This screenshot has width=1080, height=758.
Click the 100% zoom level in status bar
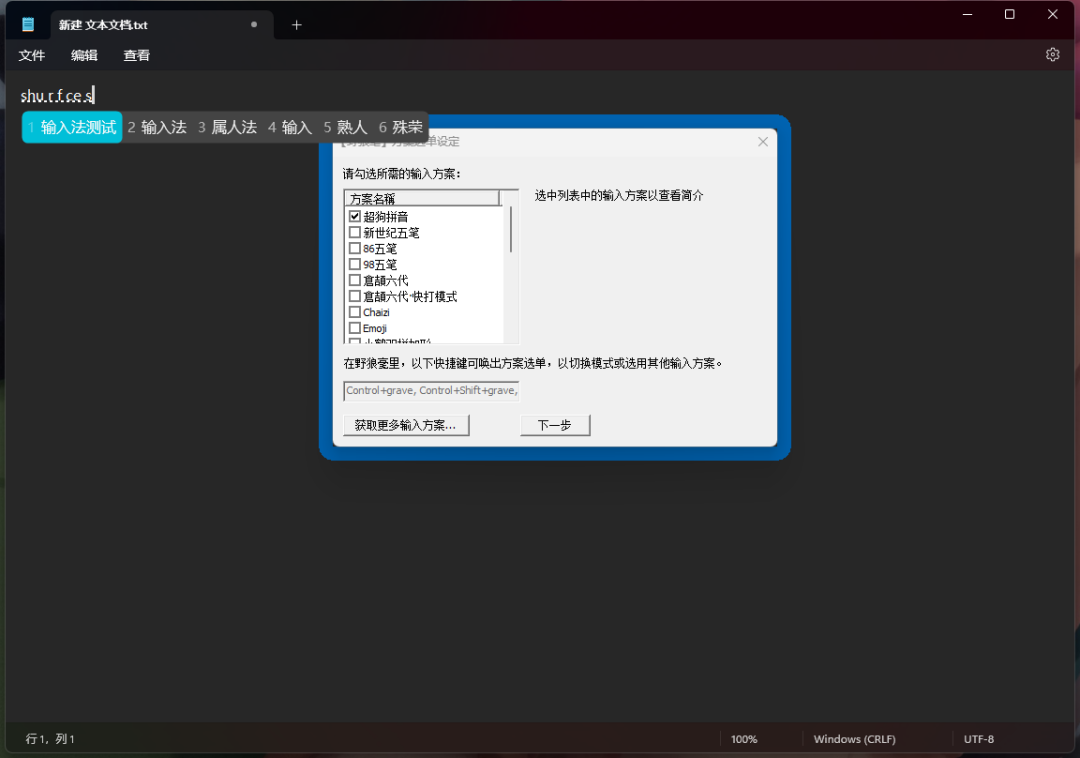coord(744,739)
